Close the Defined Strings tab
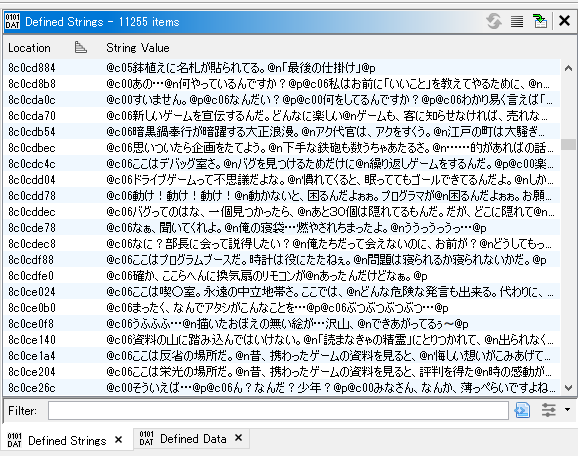The height and width of the screenshot is (458, 578). [118, 440]
